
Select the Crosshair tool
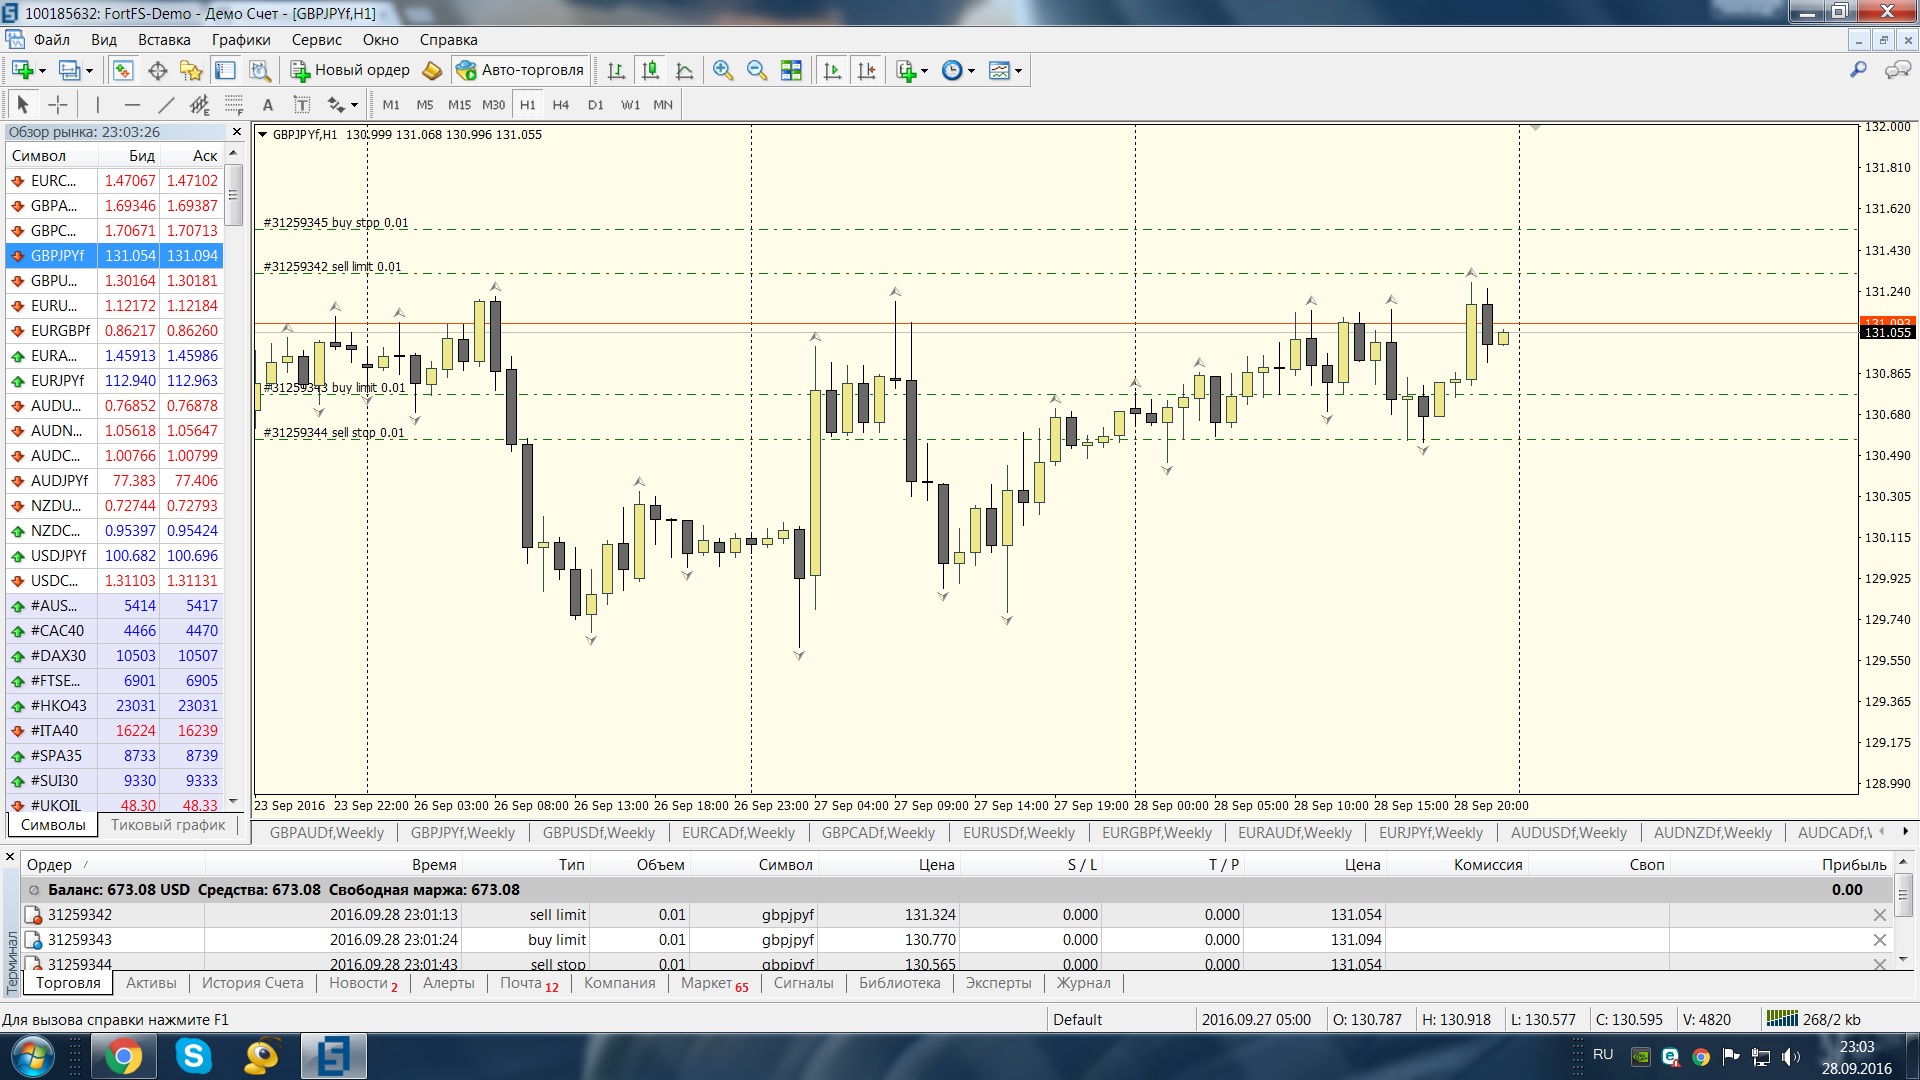coord(58,104)
